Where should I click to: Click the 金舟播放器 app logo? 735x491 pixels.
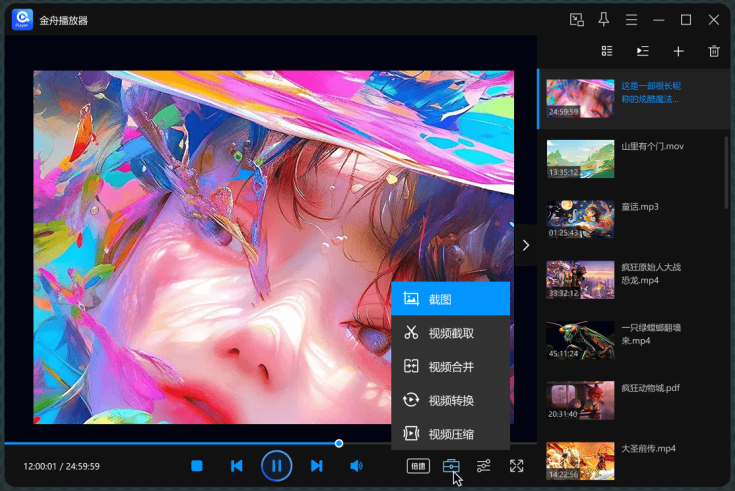(x=22, y=20)
